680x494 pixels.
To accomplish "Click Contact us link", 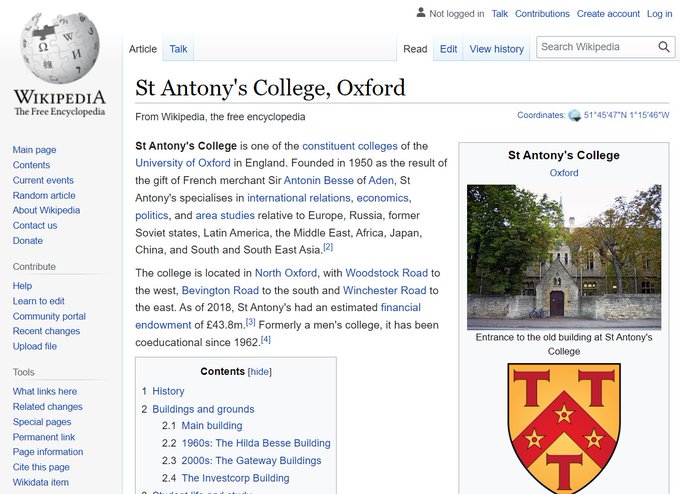I will point(35,225).
